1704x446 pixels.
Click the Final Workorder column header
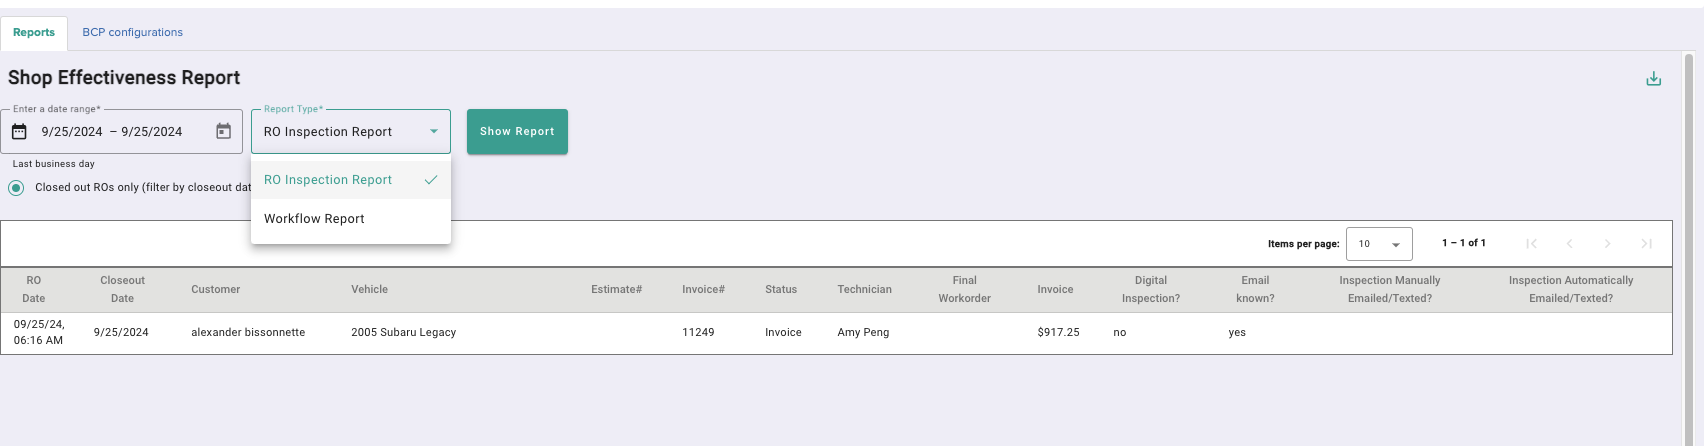964,289
